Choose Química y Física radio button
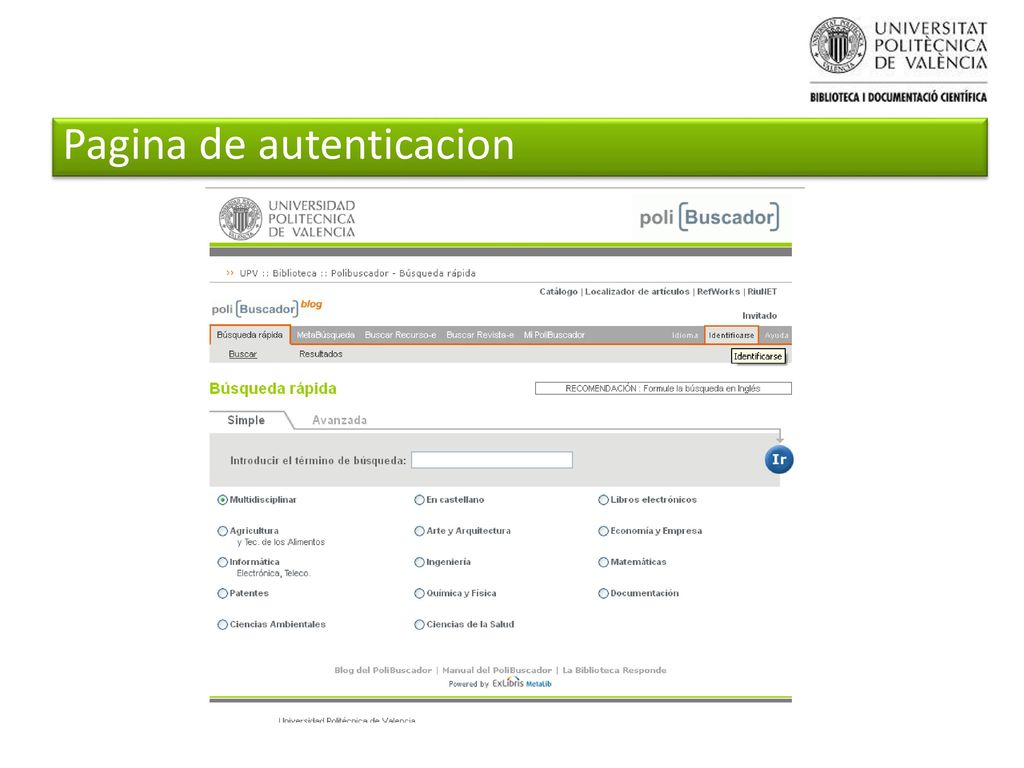Screen dimensions: 1024x768 pyautogui.click(x=419, y=594)
